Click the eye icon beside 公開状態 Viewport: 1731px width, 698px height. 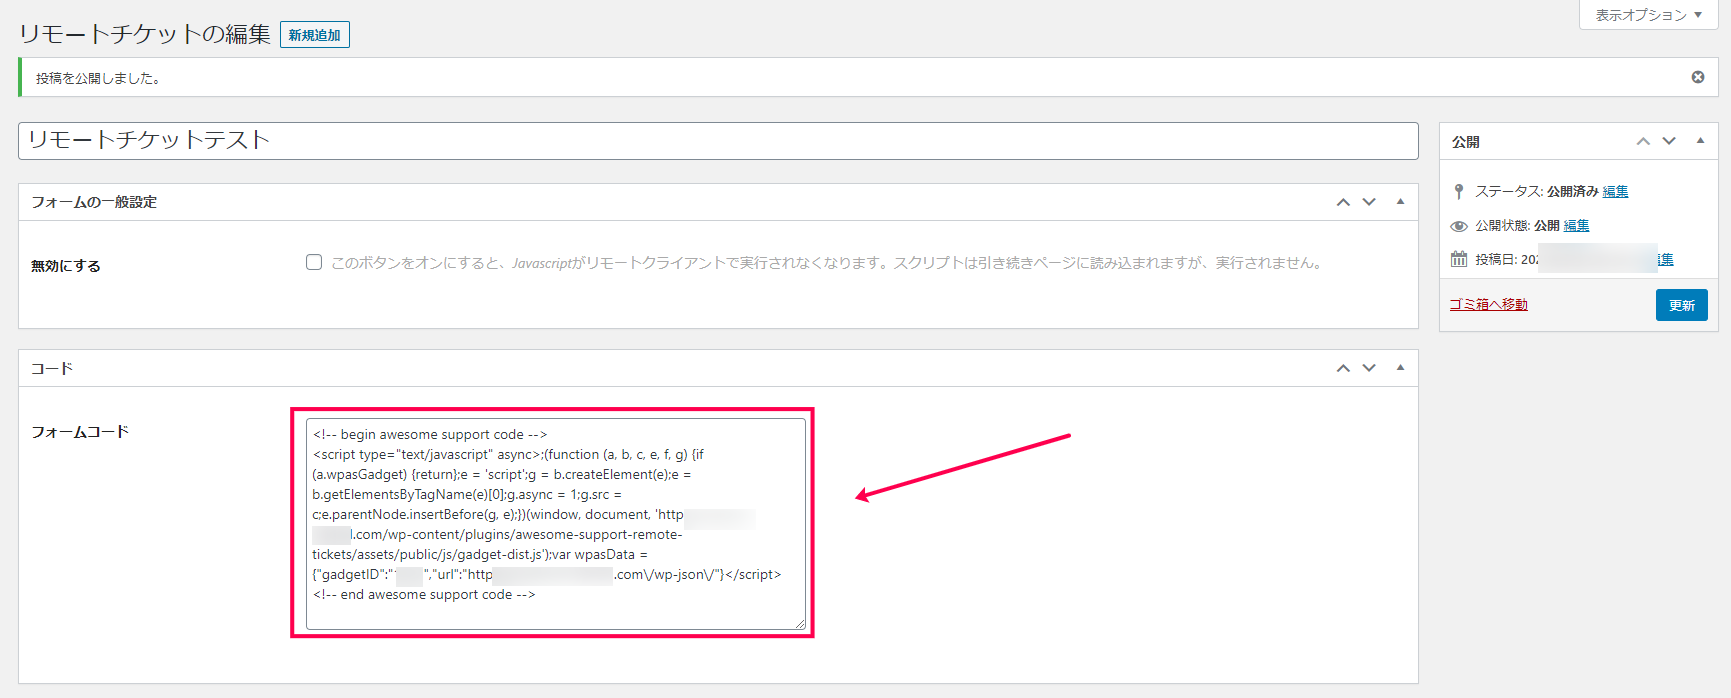tap(1459, 226)
